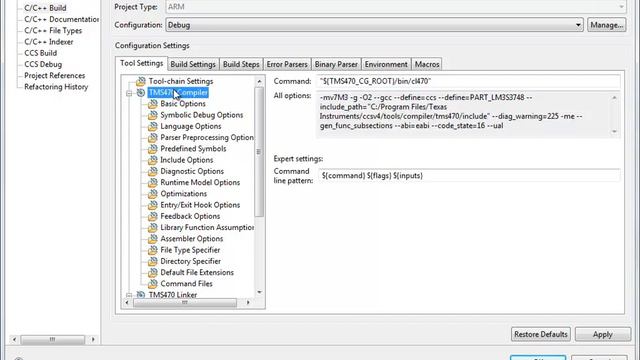Collapse the TMS470 Compiler tree node
Image resolution: width=640 pixels, height=360 pixels.
pos(129,93)
